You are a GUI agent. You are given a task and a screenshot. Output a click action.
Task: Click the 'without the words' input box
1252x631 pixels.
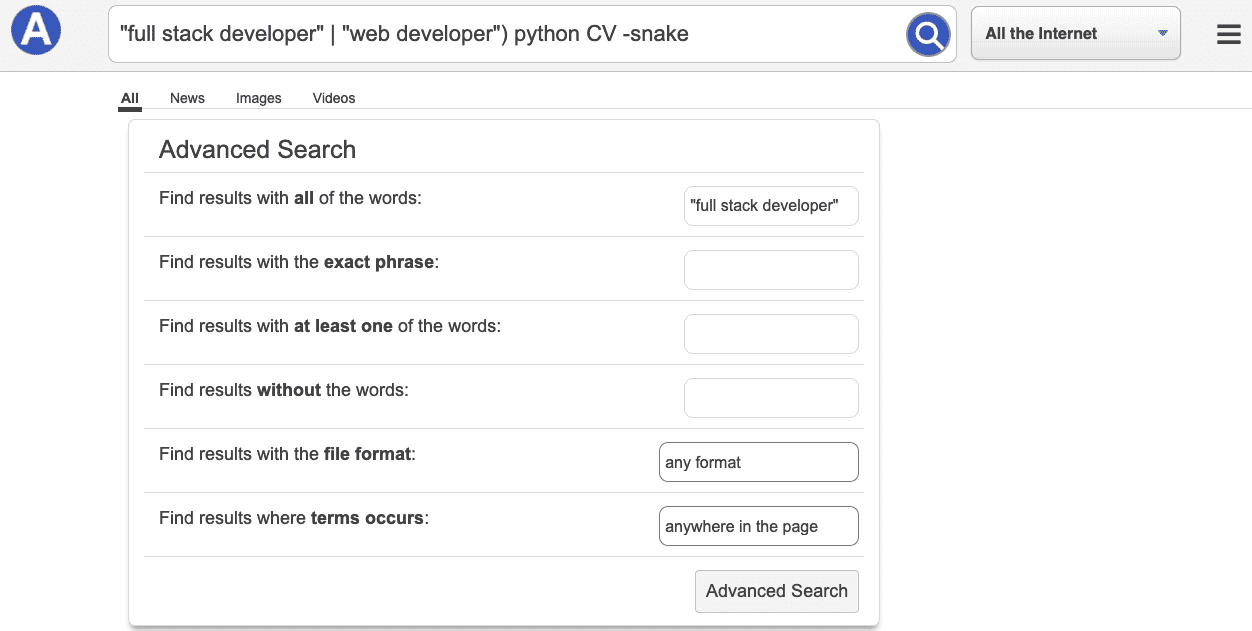click(x=770, y=398)
